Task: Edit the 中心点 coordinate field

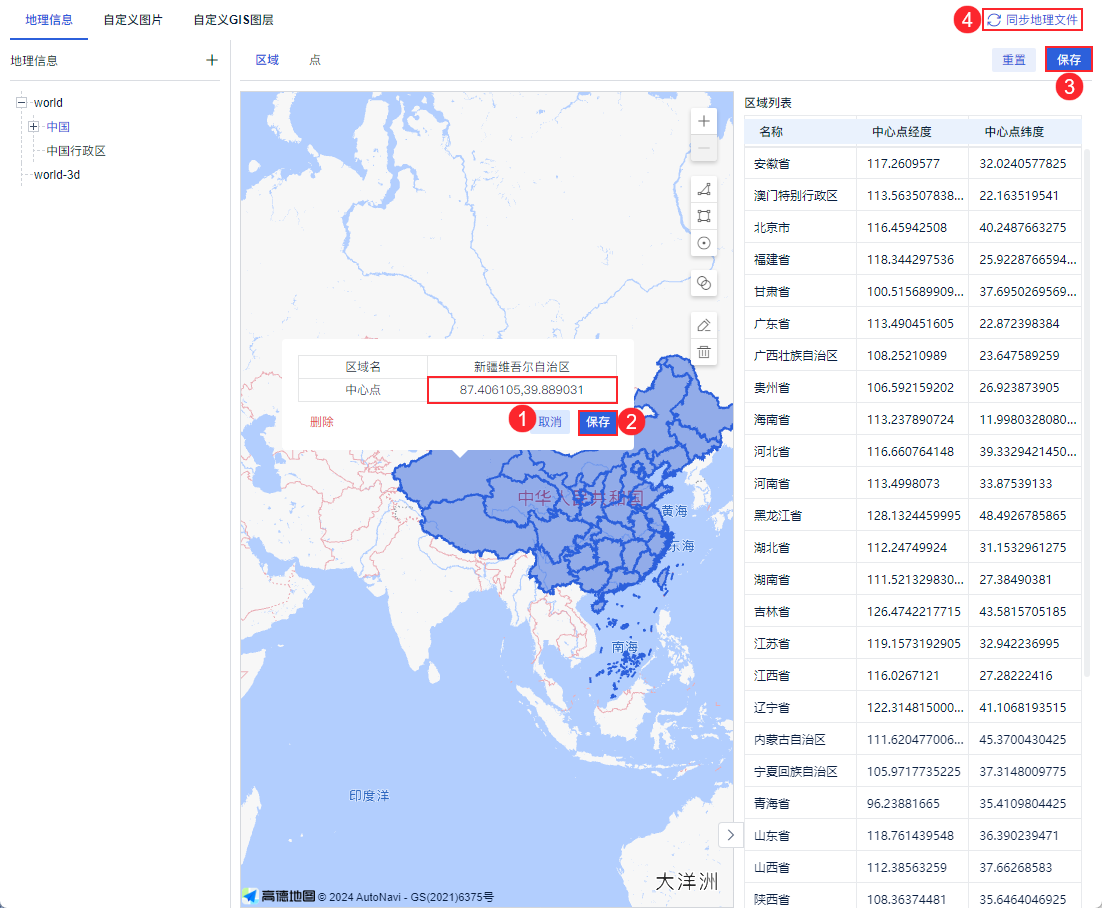Action: pos(522,389)
